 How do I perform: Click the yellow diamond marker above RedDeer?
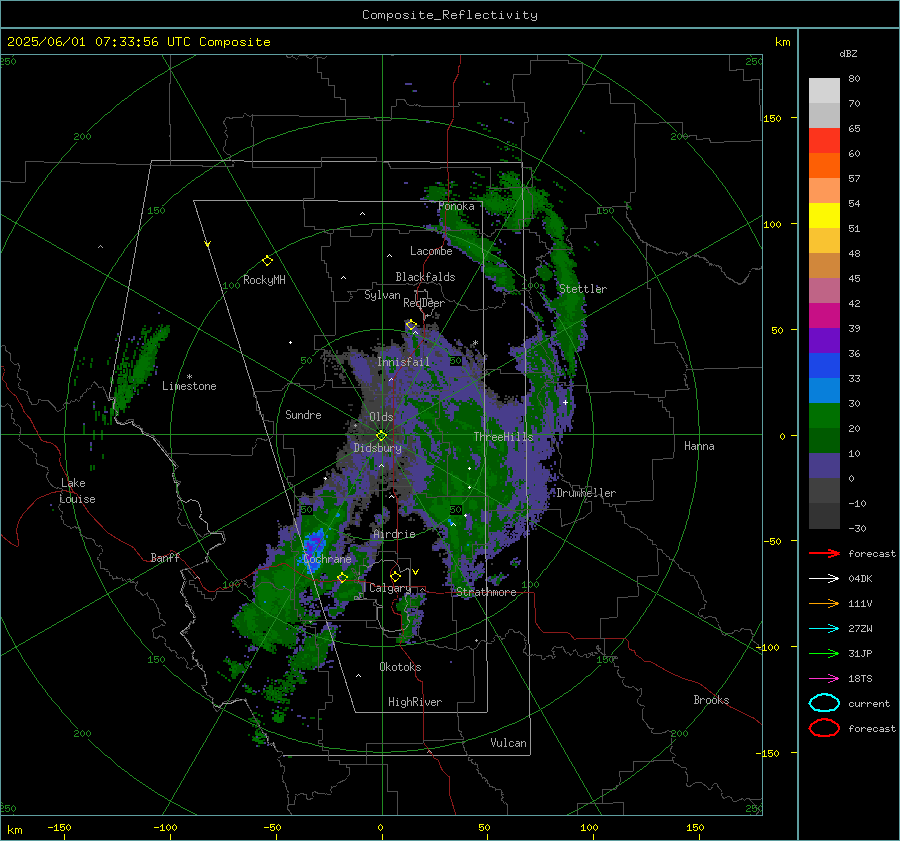pyautogui.click(x=411, y=325)
